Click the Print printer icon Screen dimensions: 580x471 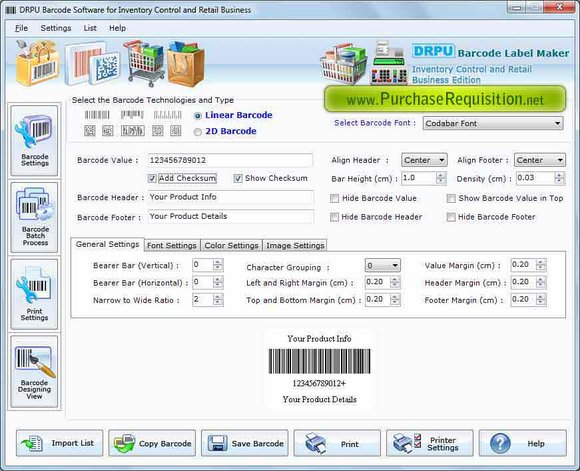coord(316,443)
